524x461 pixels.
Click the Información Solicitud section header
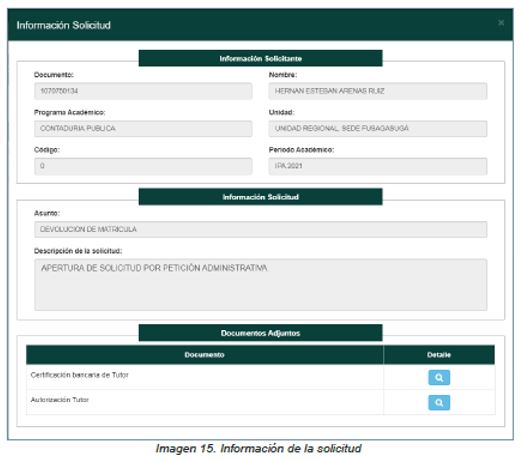pos(260,197)
